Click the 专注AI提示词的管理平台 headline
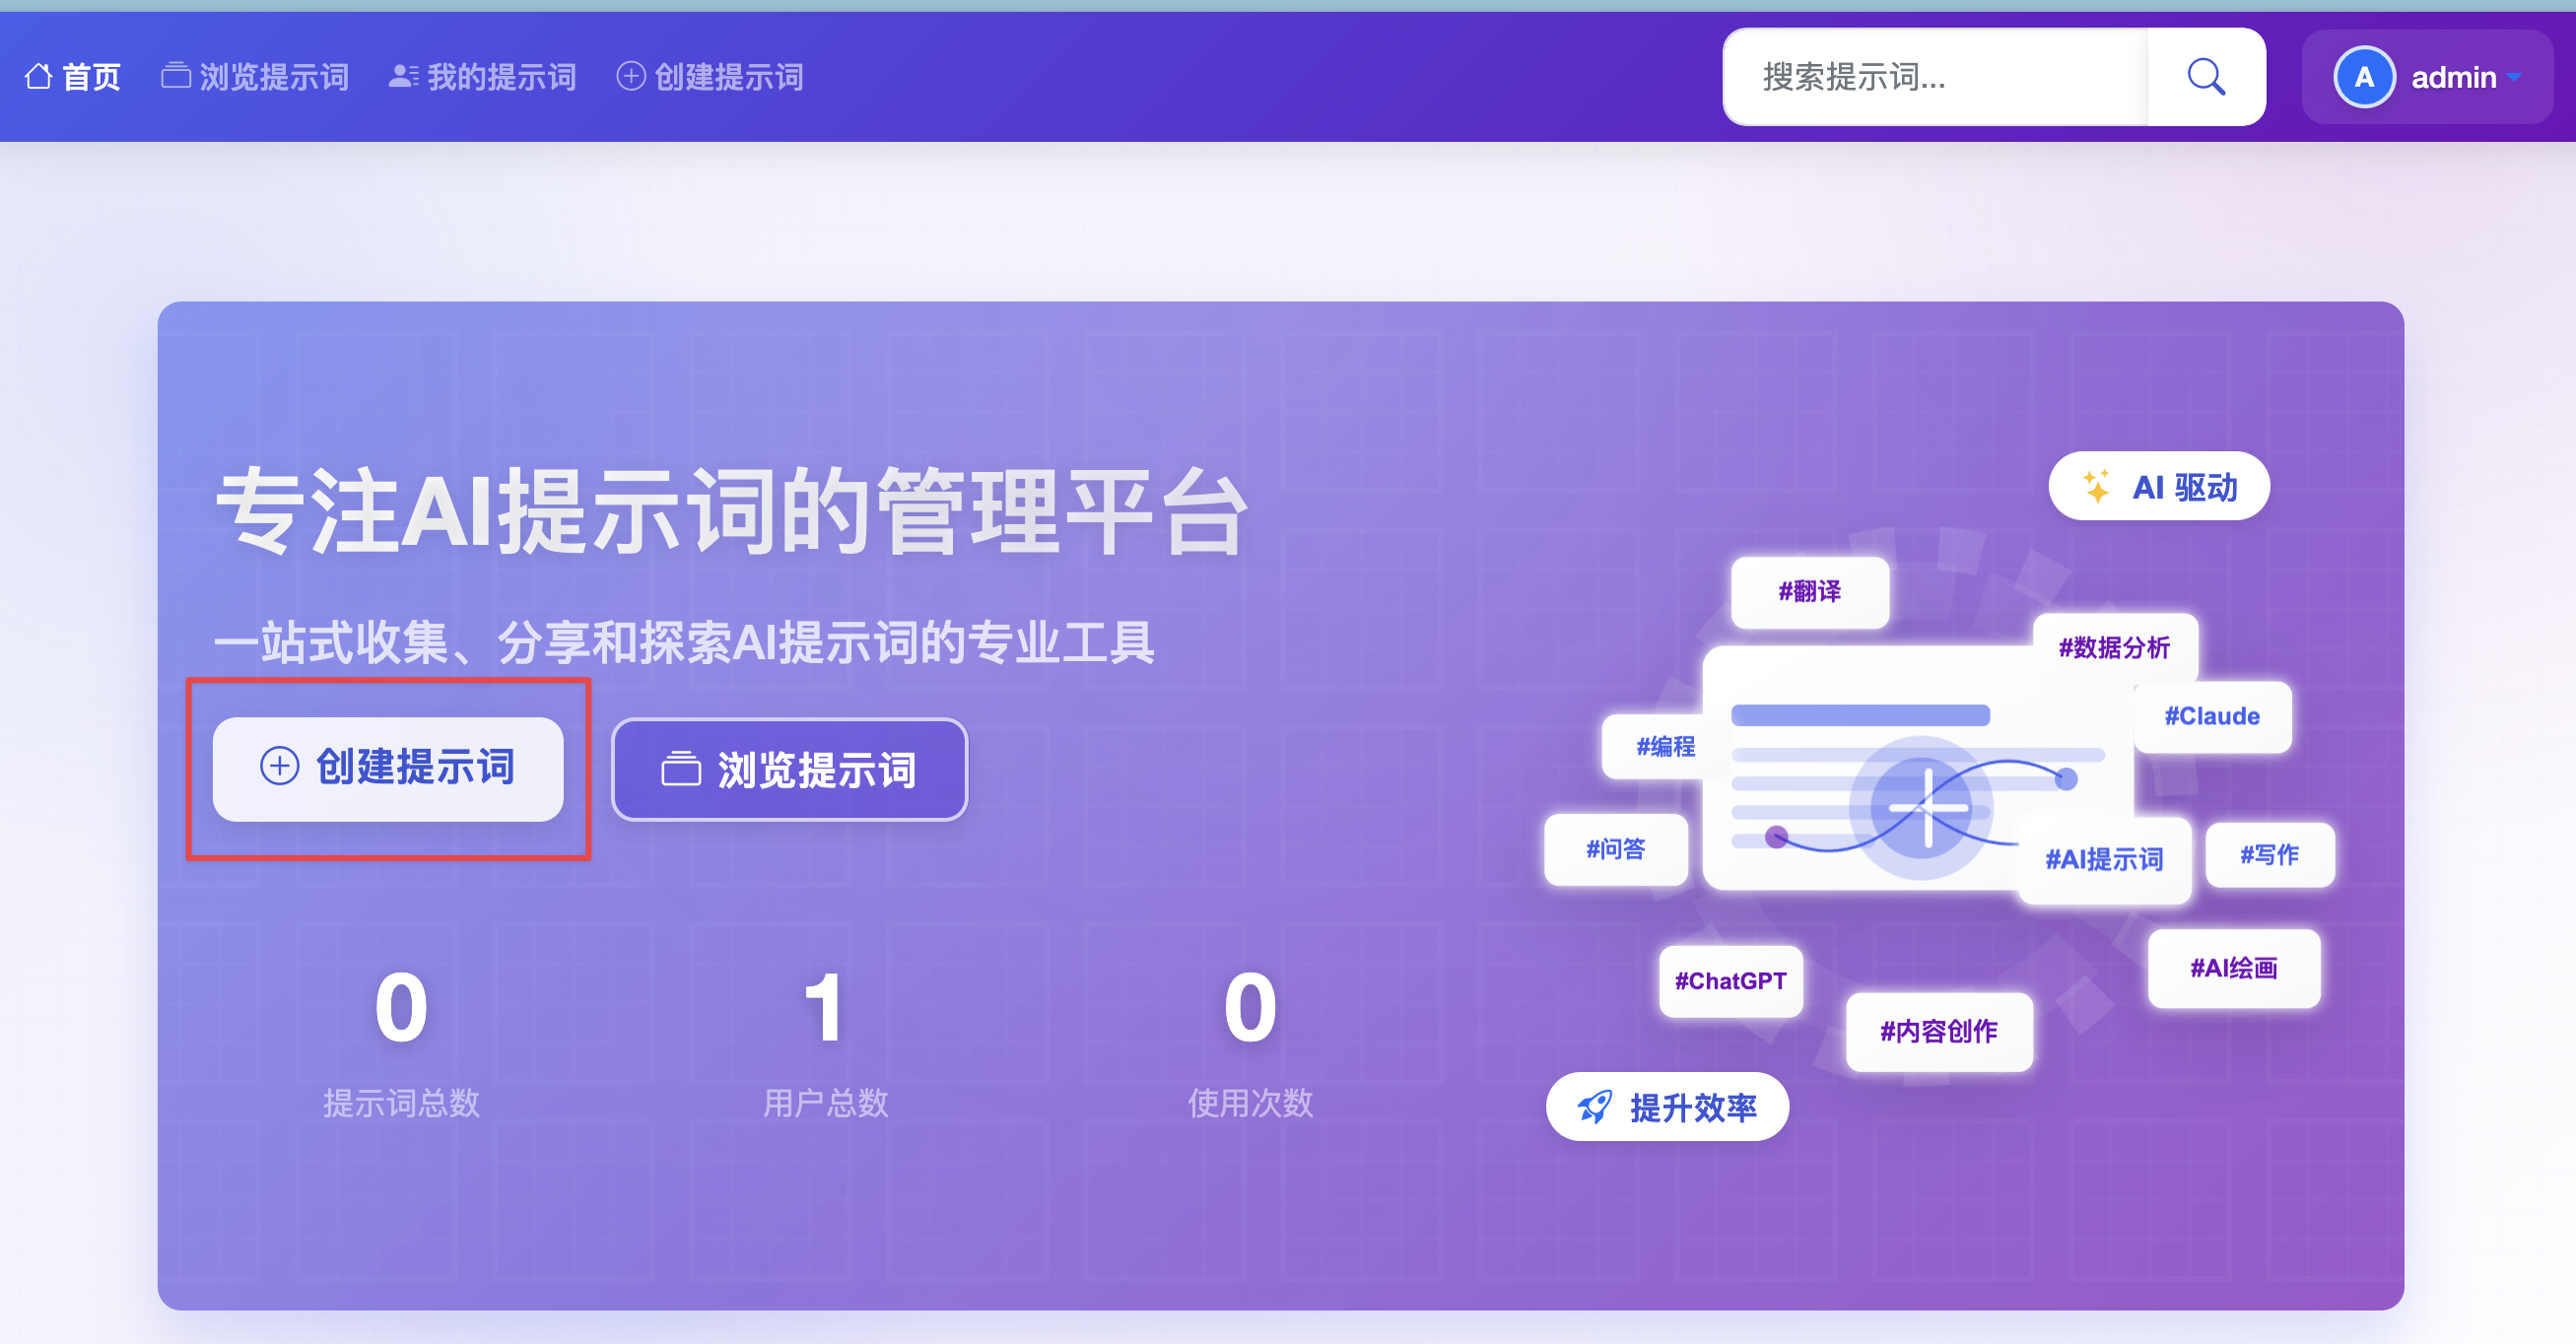 click(732, 511)
